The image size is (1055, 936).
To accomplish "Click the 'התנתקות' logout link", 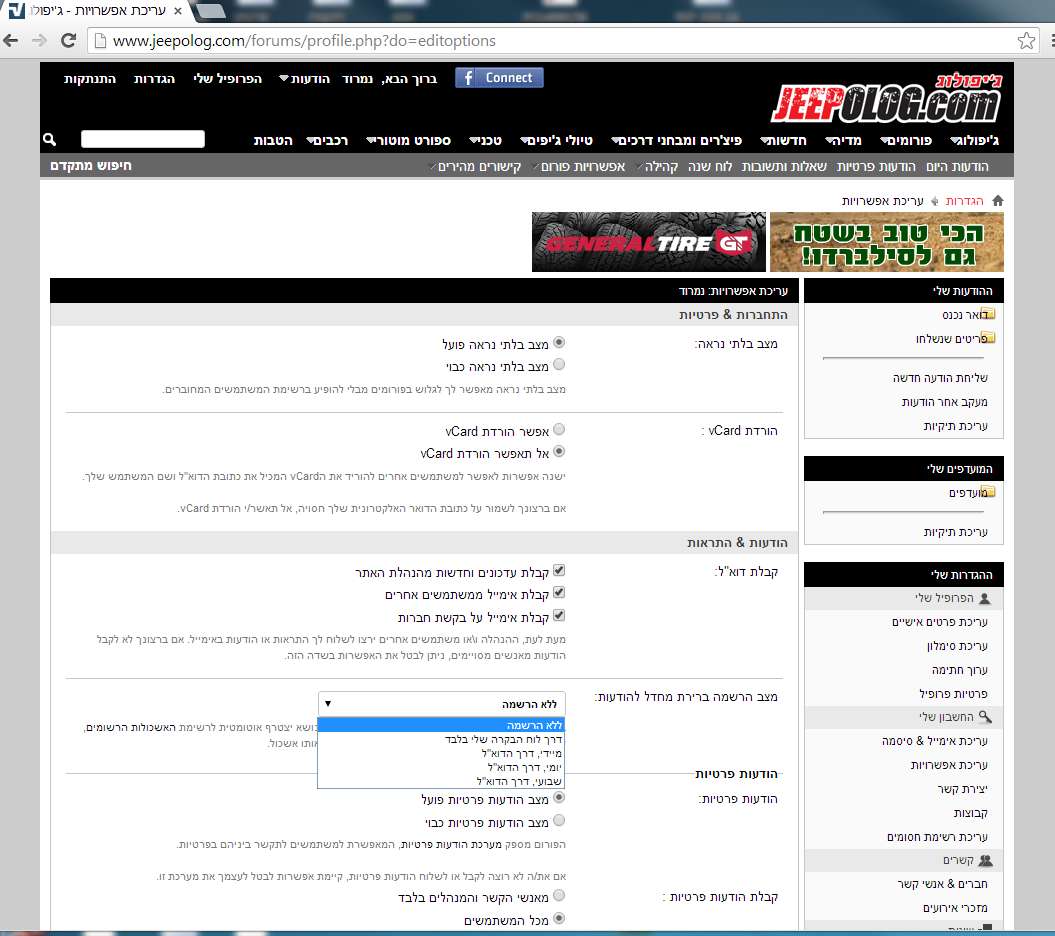I will click(90, 78).
